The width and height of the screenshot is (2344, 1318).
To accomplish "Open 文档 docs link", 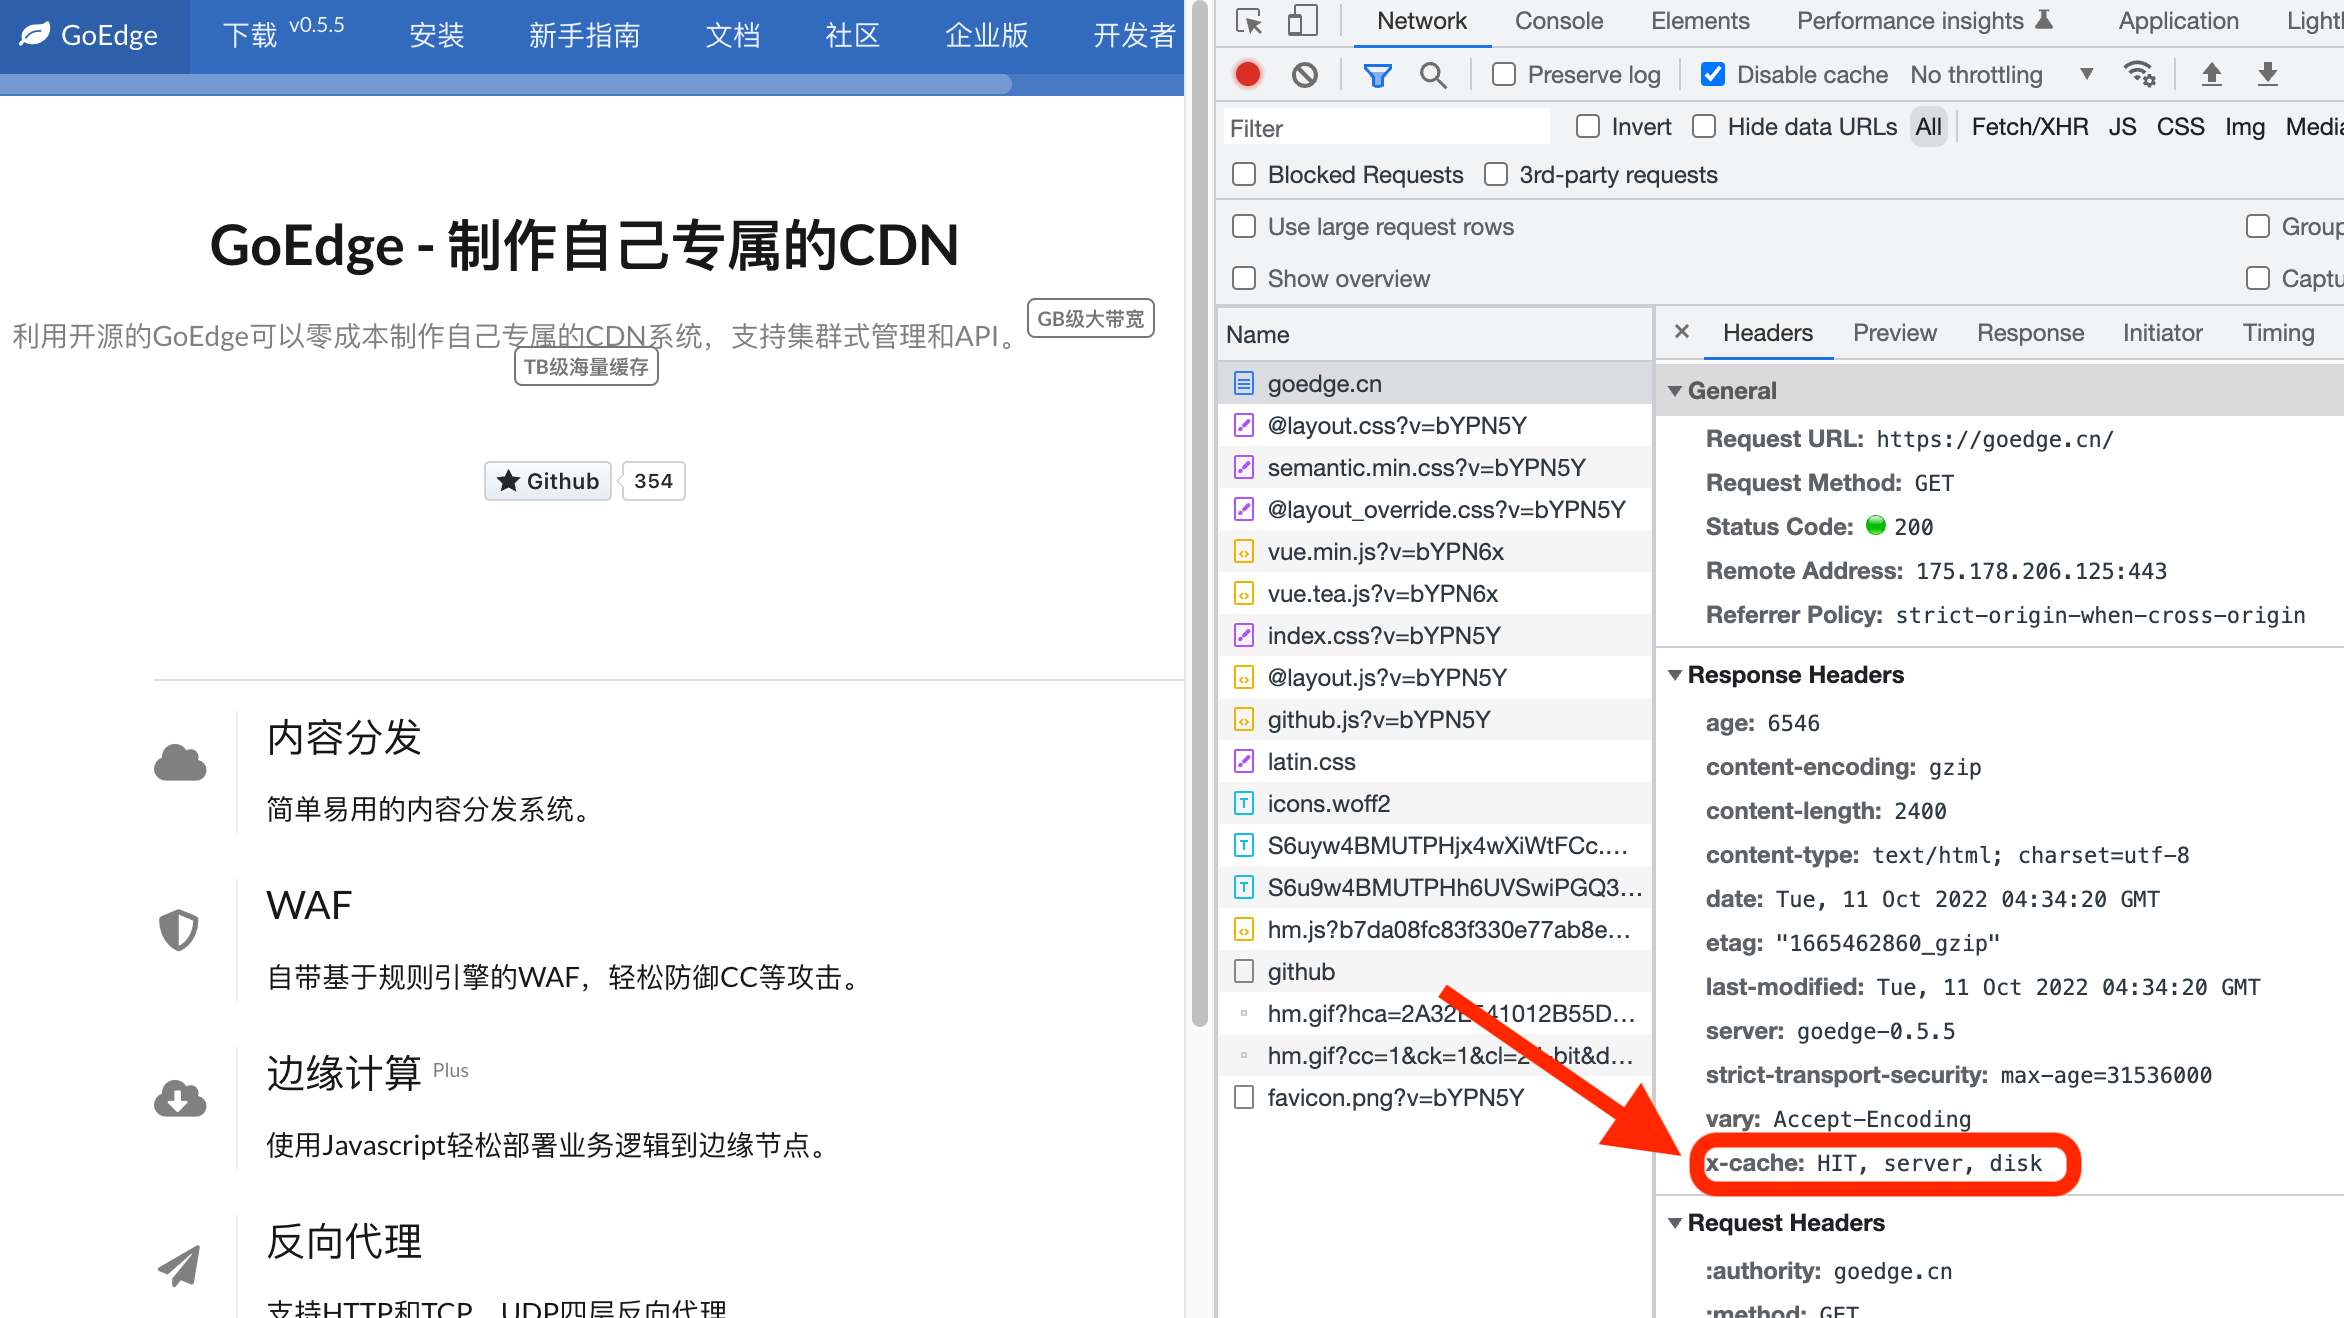I will [x=732, y=36].
